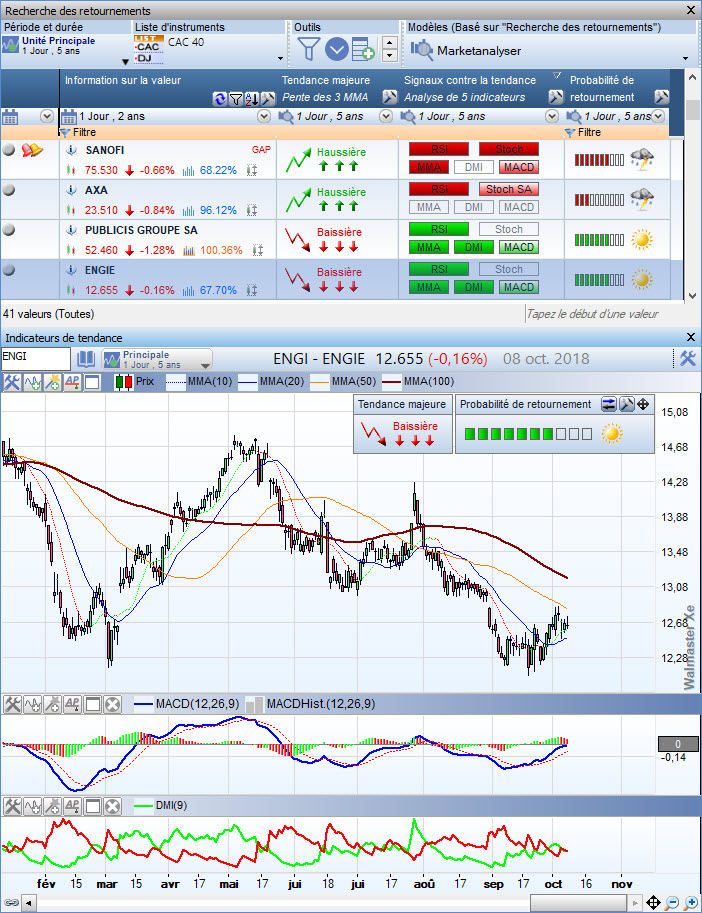Toggle the round marker for PUBLICIS GROUPE SA
The height and width of the screenshot is (913, 702).
point(9,229)
